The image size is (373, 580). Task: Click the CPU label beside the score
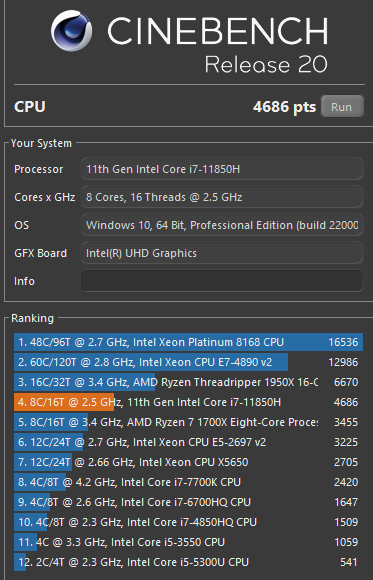tap(30, 107)
